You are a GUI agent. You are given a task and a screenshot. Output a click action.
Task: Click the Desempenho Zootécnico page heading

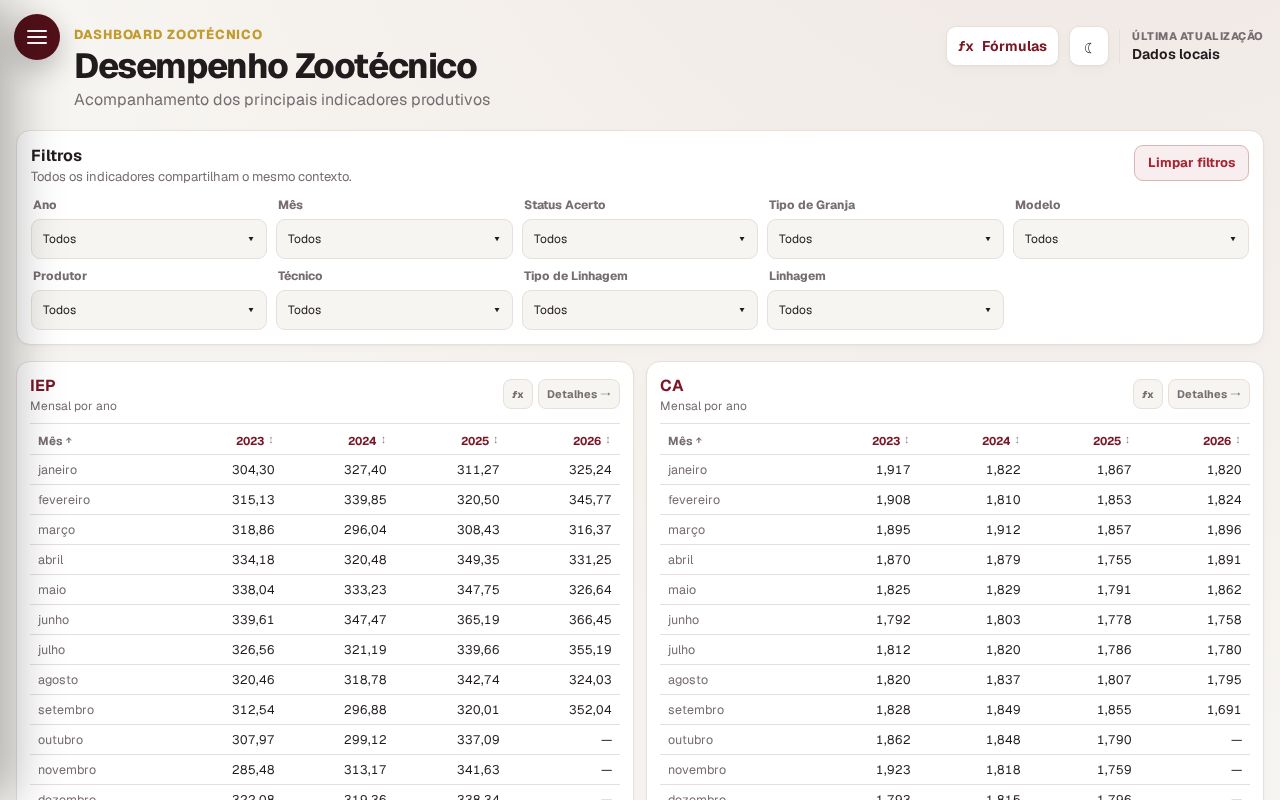pyautogui.click(x=275, y=66)
